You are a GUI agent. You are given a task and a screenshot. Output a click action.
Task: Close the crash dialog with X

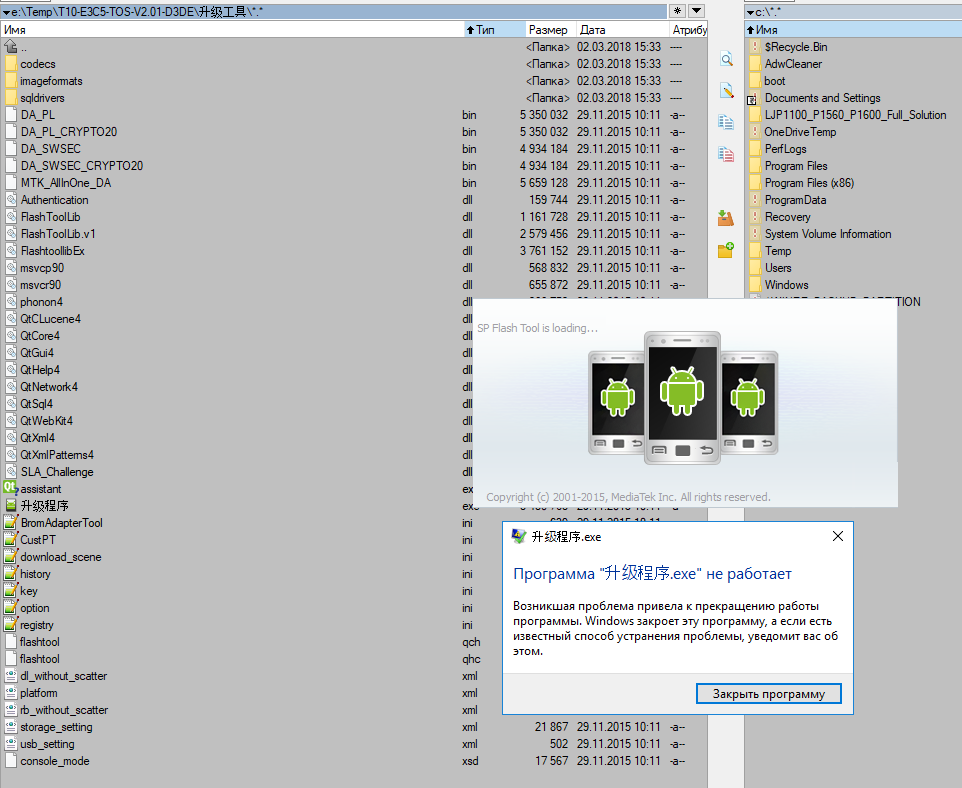pos(837,537)
